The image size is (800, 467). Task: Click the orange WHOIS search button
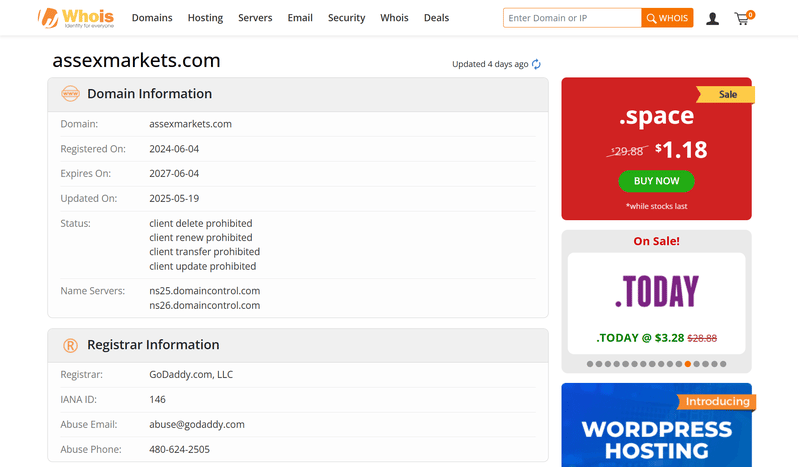coord(667,18)
